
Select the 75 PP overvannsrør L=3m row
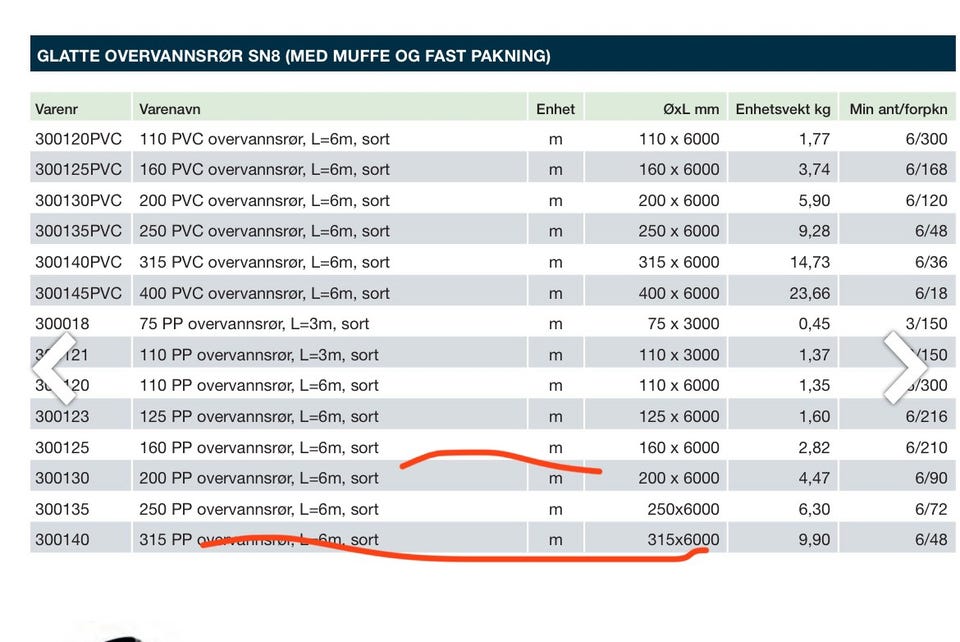(493, 324)
